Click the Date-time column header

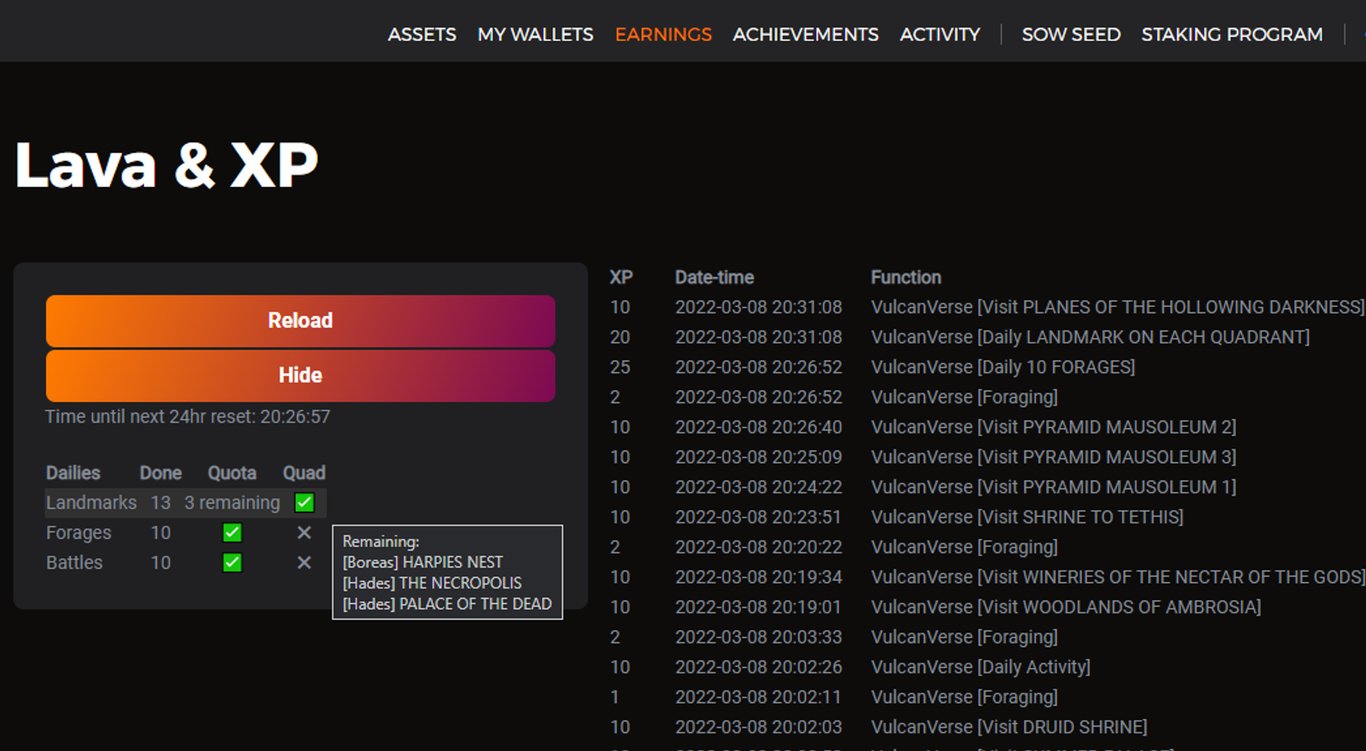tap(714, 277)
